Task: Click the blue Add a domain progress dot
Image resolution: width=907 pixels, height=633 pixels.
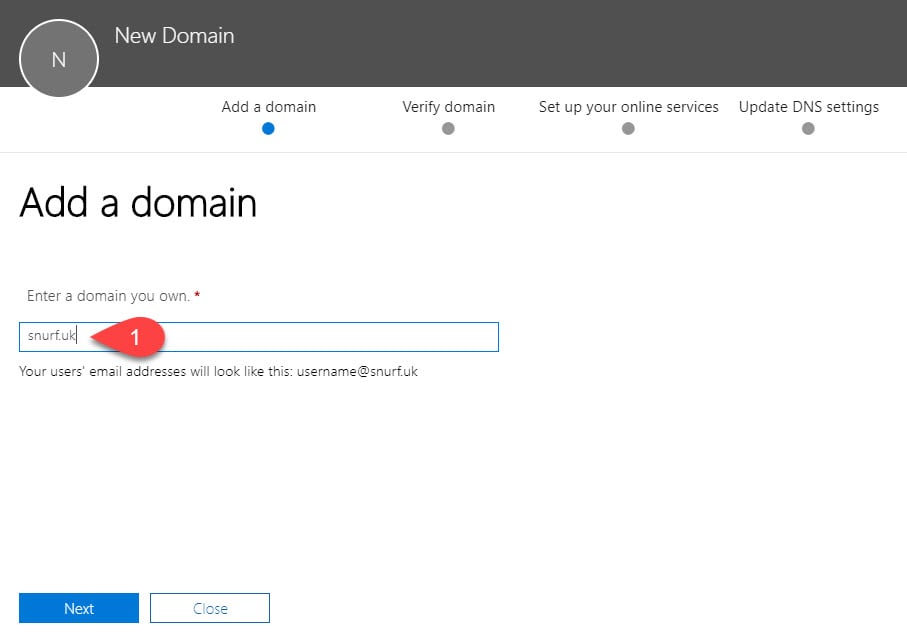Action: click(268, 128)
